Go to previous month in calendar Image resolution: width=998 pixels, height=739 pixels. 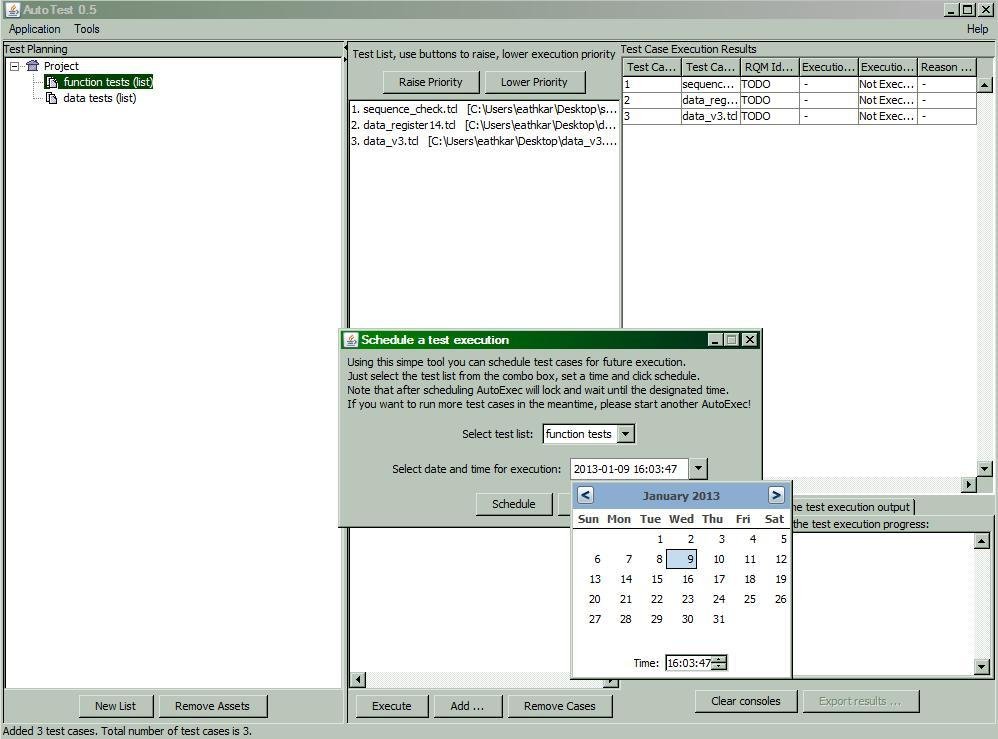tap(585, 494)
